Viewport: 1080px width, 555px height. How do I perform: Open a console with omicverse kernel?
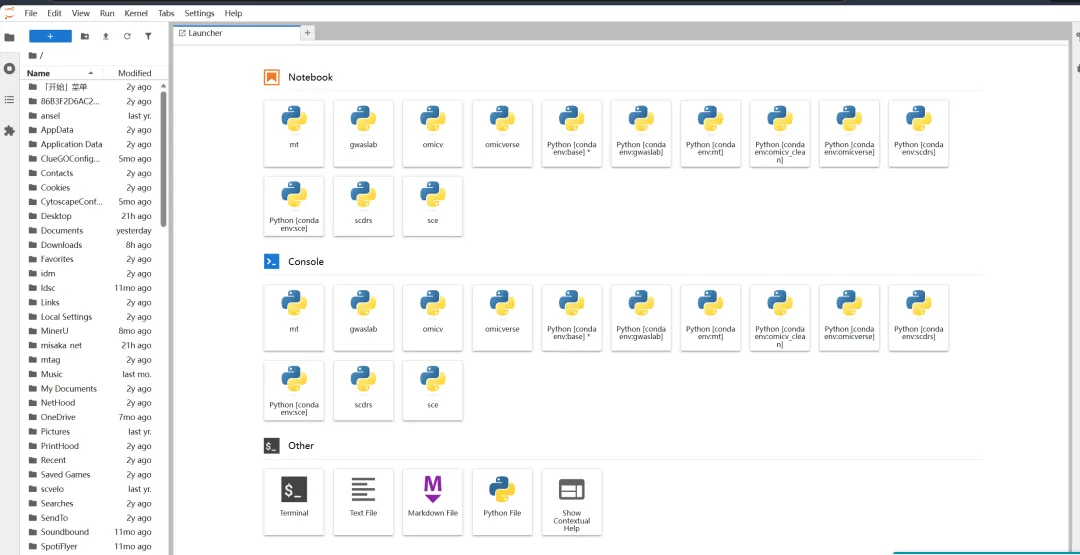502,318
